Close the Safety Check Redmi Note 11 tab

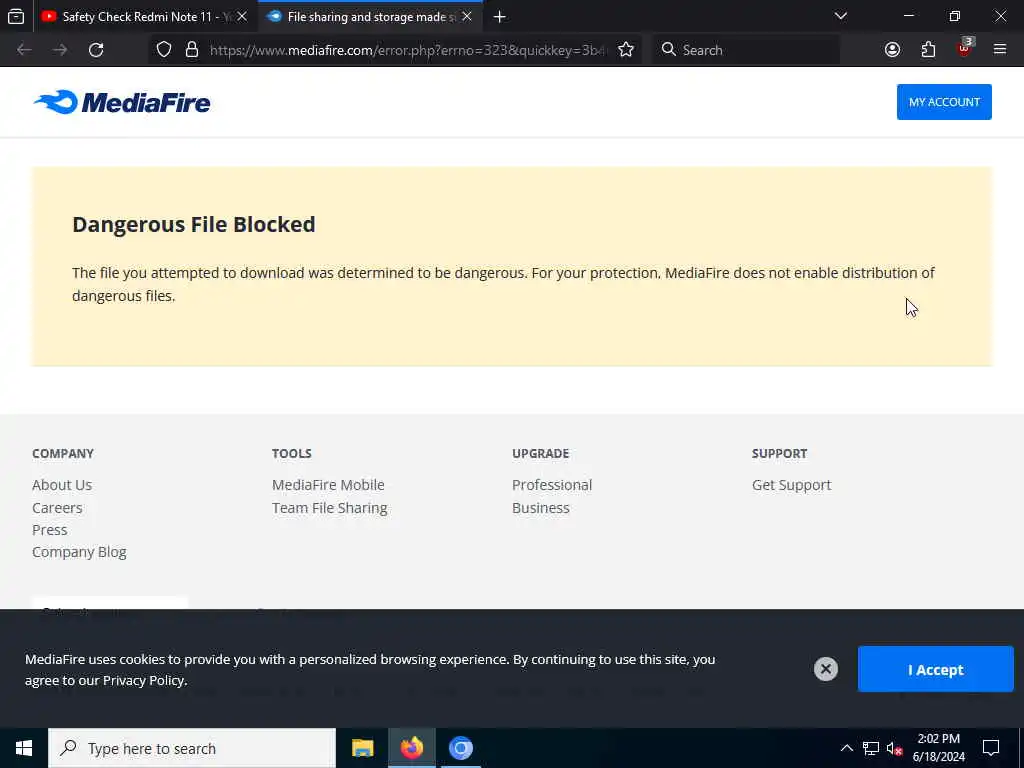(242, 16)
